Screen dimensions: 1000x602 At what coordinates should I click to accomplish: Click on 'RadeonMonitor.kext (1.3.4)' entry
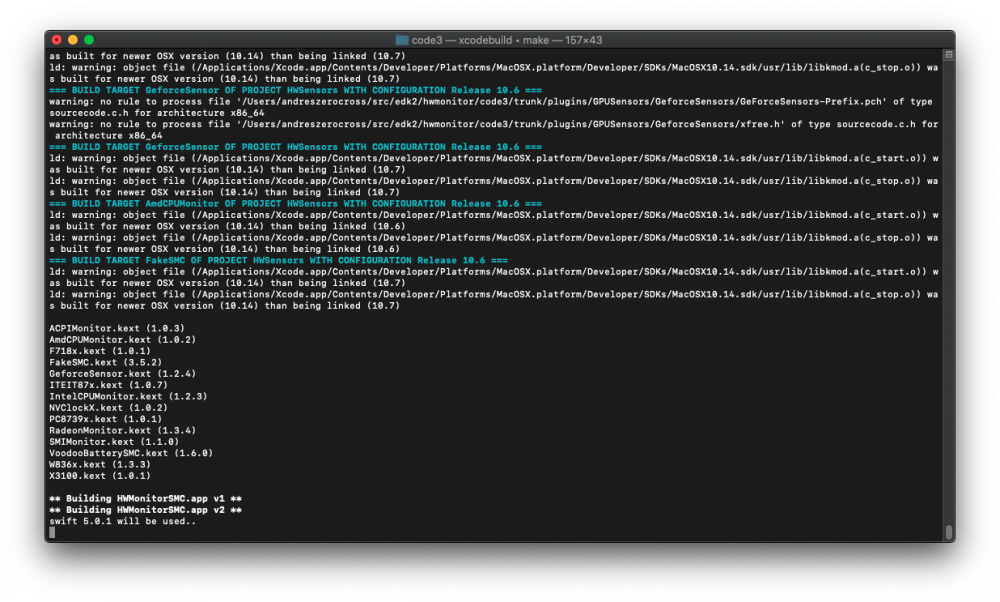(122, 430)
